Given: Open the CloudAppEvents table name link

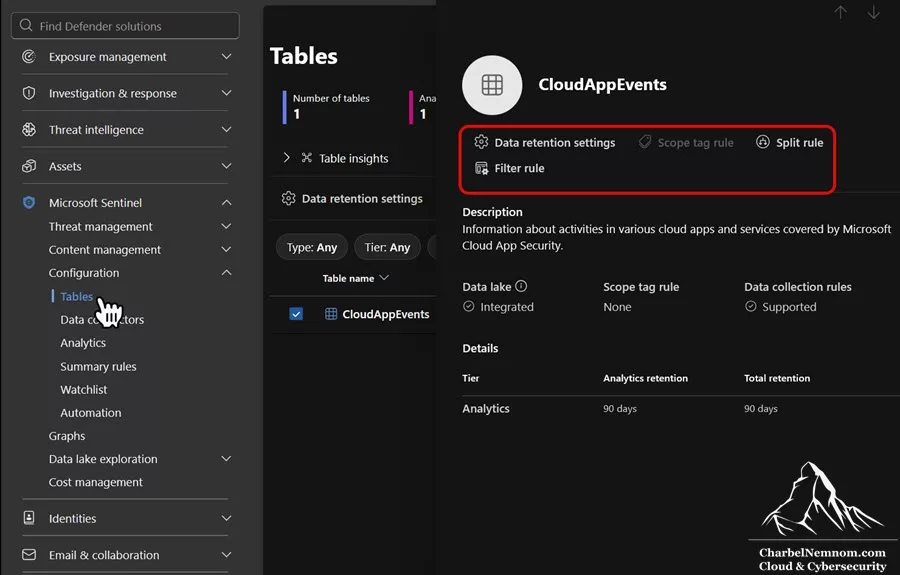Looking at the screenshot, I should [386, 314].
